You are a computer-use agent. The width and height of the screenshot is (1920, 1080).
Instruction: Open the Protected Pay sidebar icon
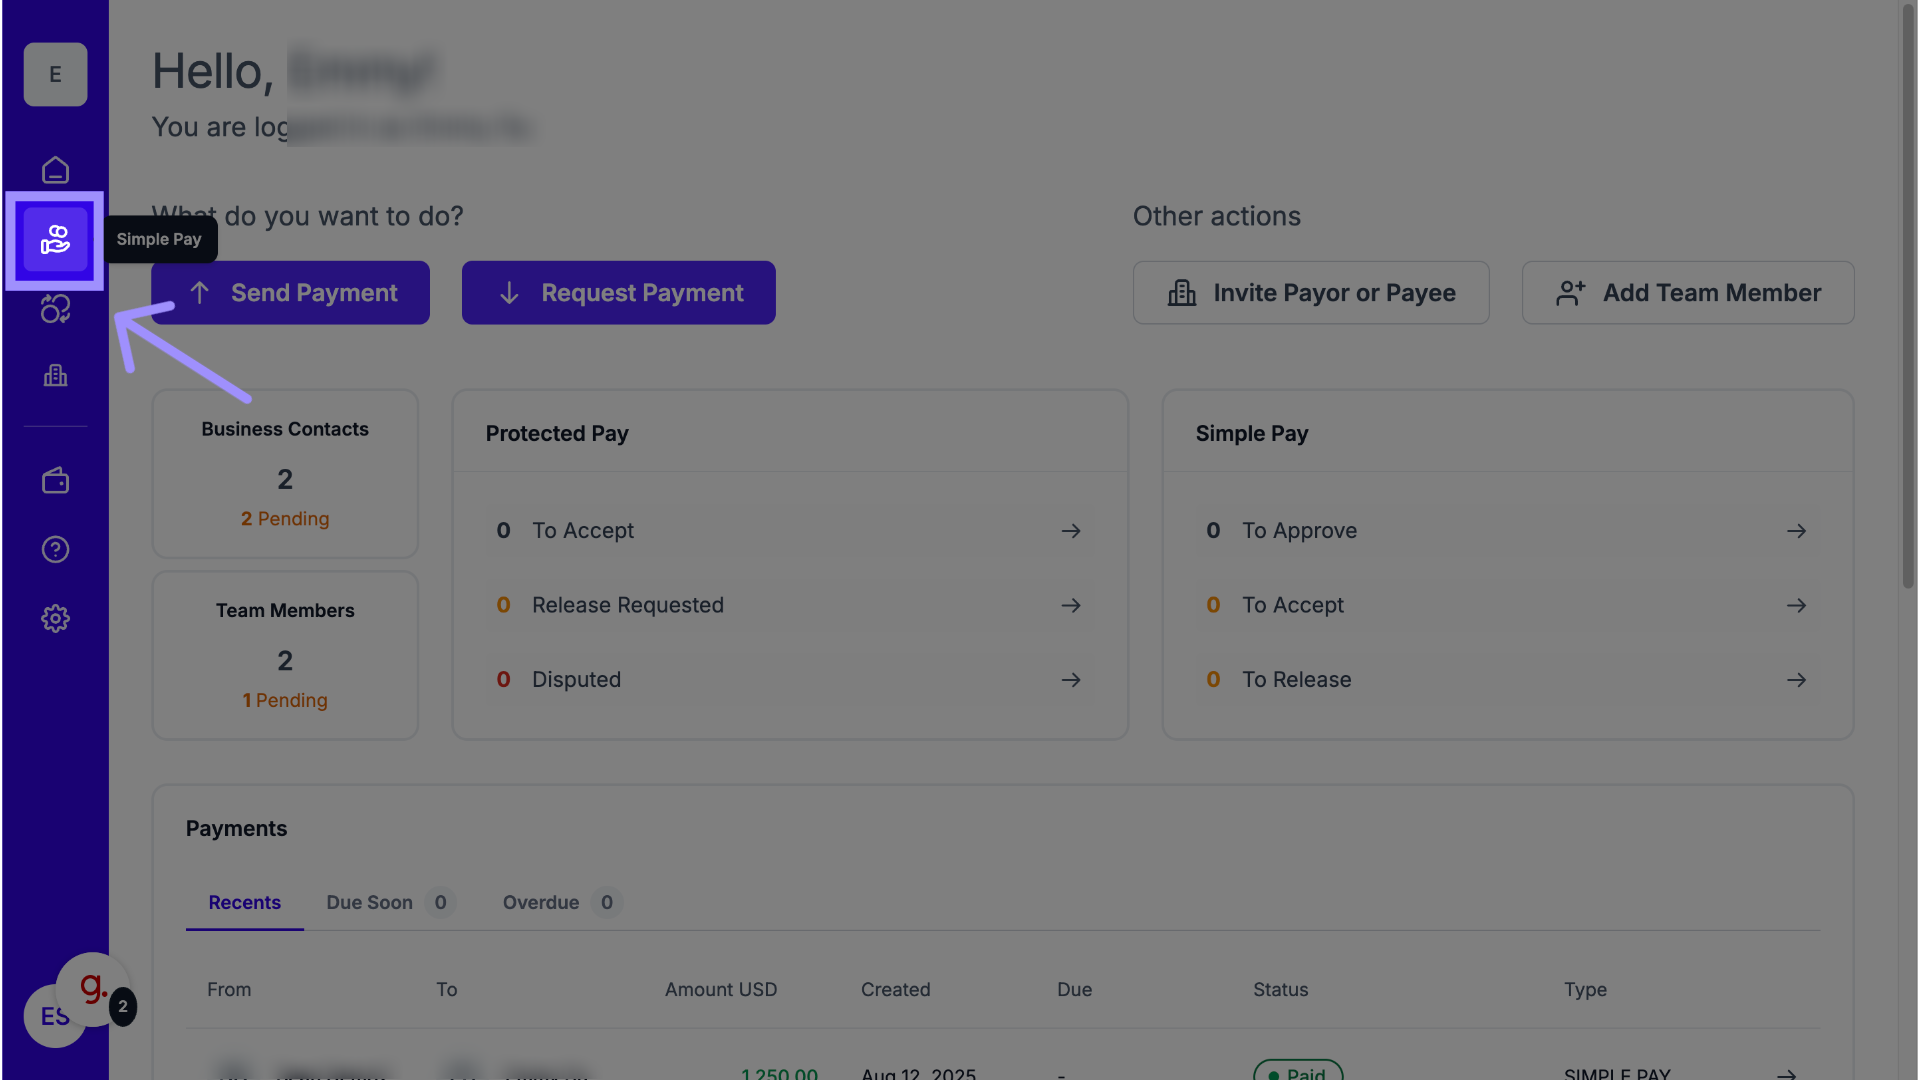pyautogui.click(x=55, y=309)
